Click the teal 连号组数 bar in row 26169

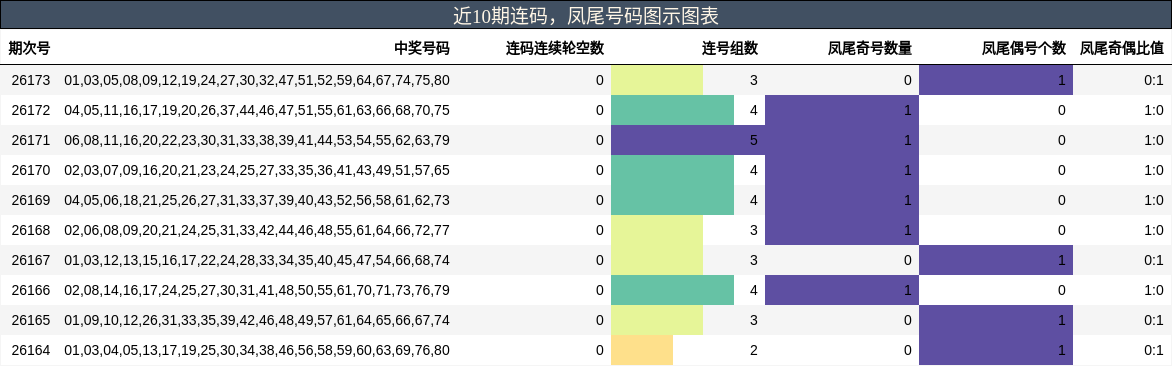pos(673,200)
